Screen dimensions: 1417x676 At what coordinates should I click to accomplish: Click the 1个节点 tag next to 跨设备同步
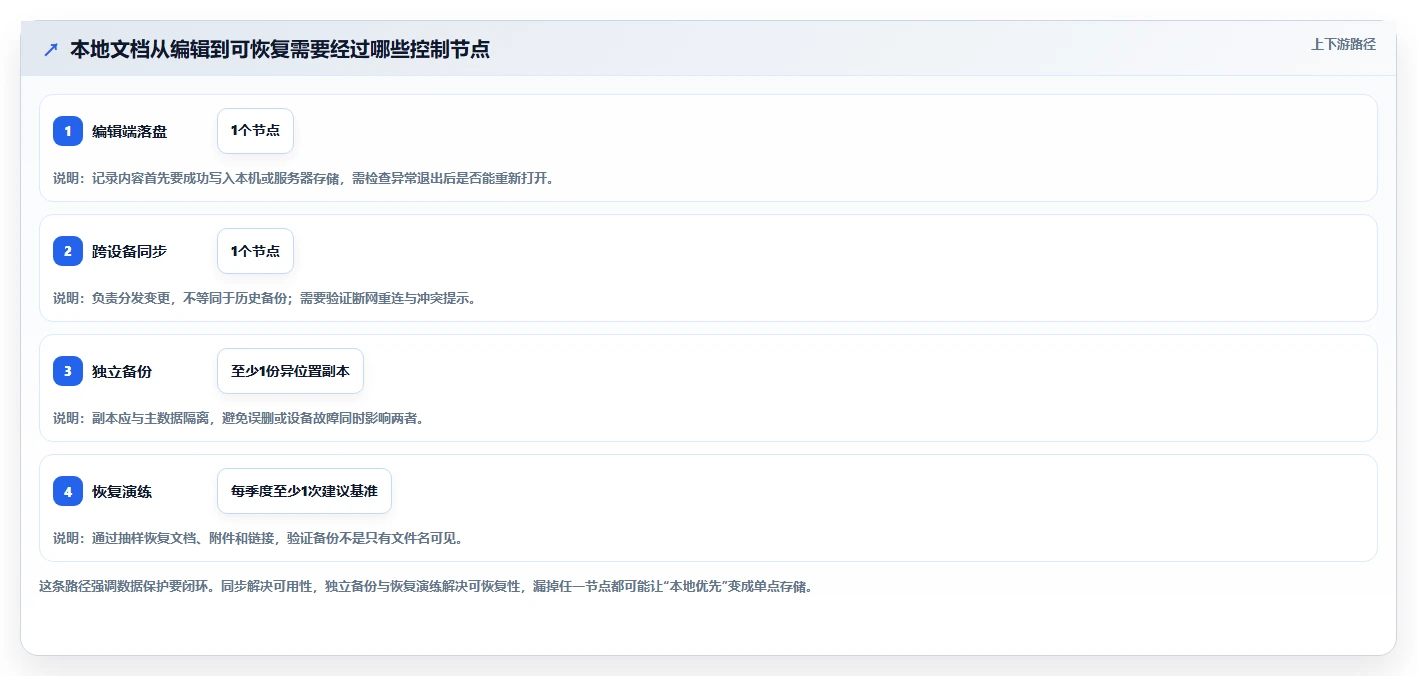coord(255,251)
